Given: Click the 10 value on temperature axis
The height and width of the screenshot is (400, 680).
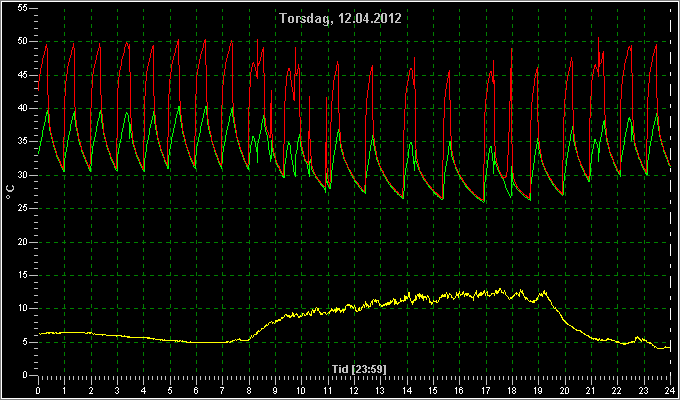Looking at the screenshot, I should pyautogui.click(x=23, y=309).
